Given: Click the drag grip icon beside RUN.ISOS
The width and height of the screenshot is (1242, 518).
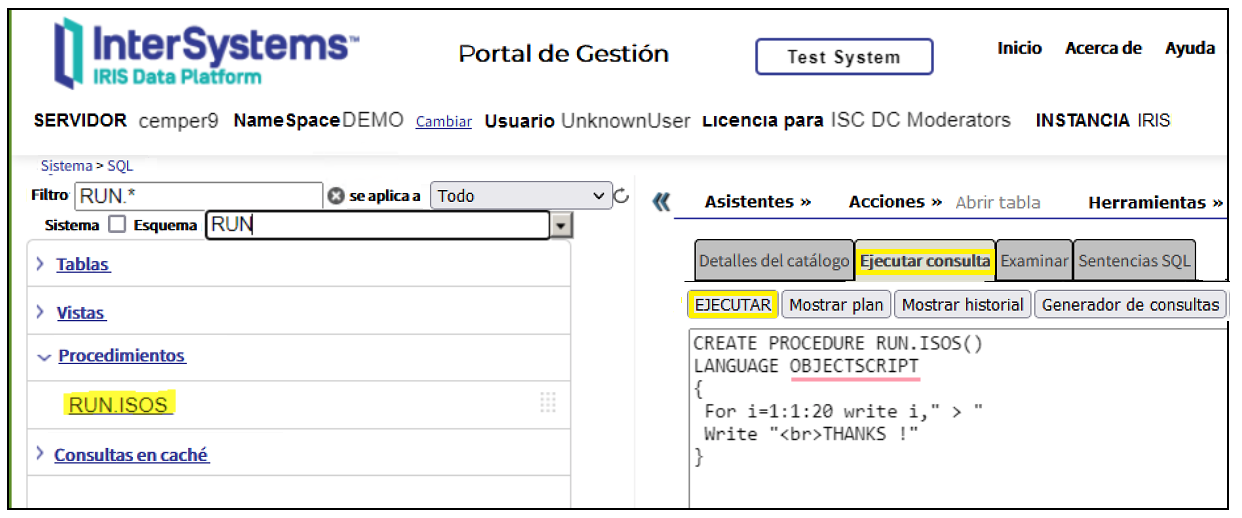Looking at the screenshot, I should click(547, 403).
